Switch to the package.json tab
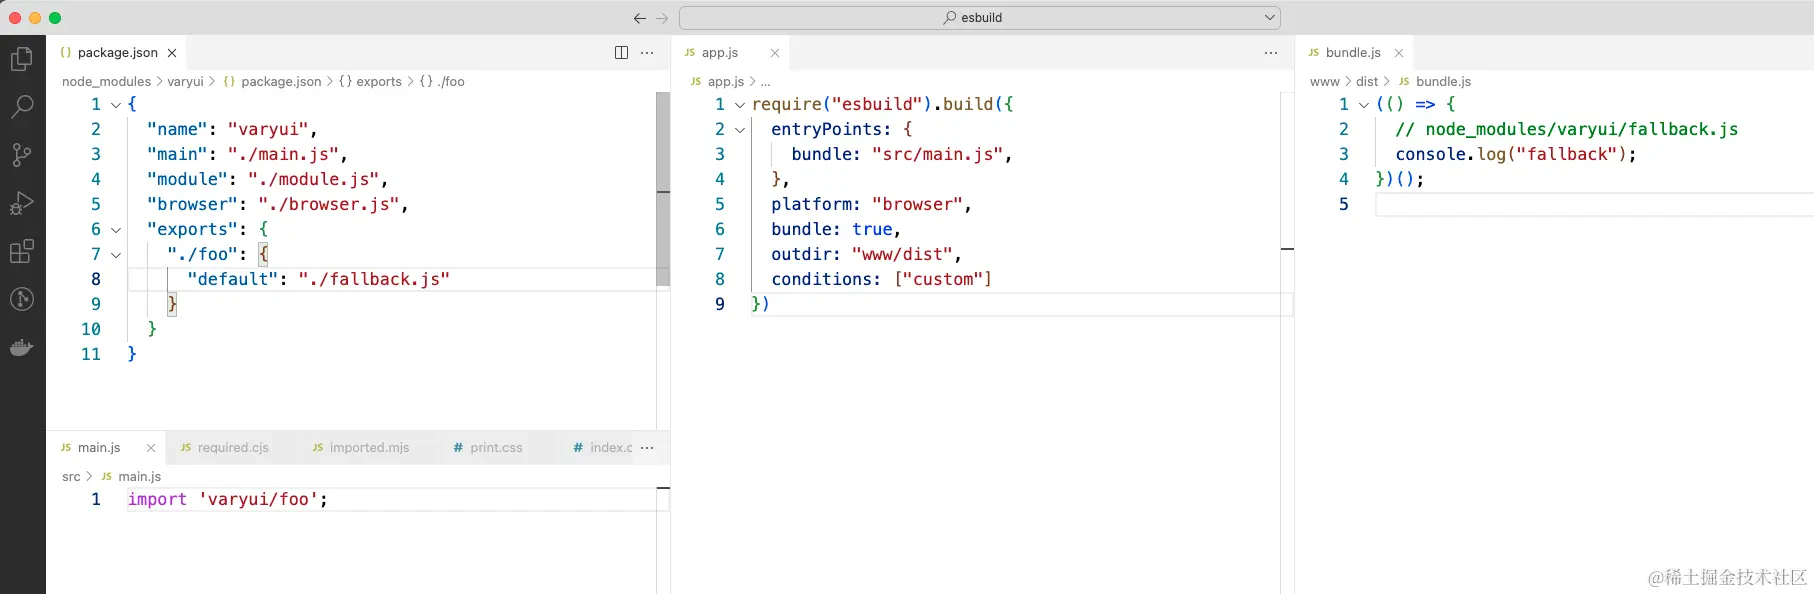This screenshot has width=1814, height=594. click(117, 53)
